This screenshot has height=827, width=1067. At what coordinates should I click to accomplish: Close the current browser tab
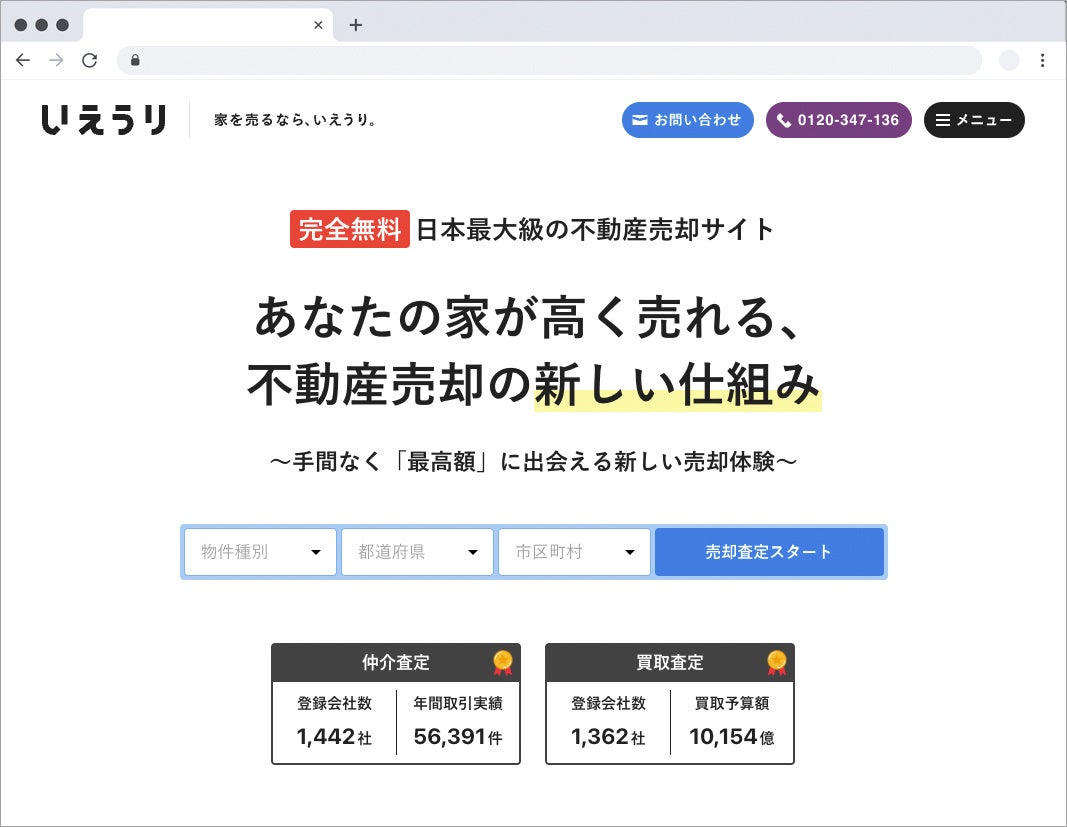pos(318,25)
